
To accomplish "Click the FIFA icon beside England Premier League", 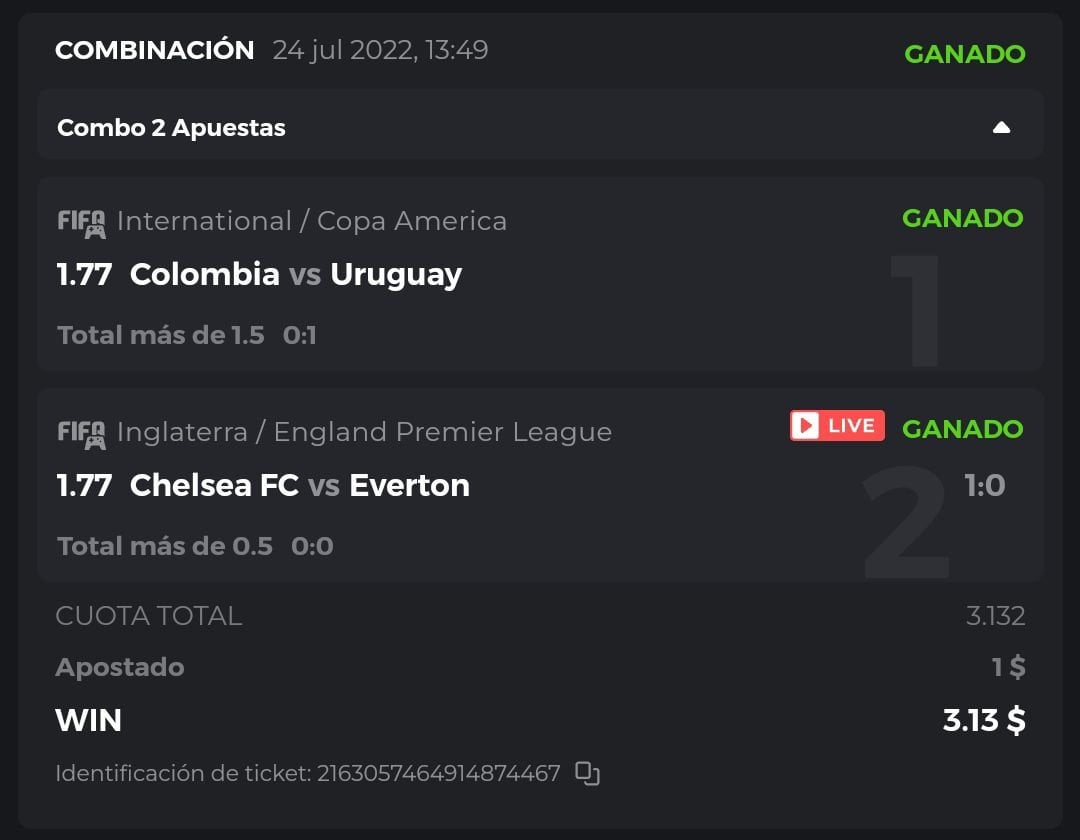I will pyautogui.click(x=81, y=433).
